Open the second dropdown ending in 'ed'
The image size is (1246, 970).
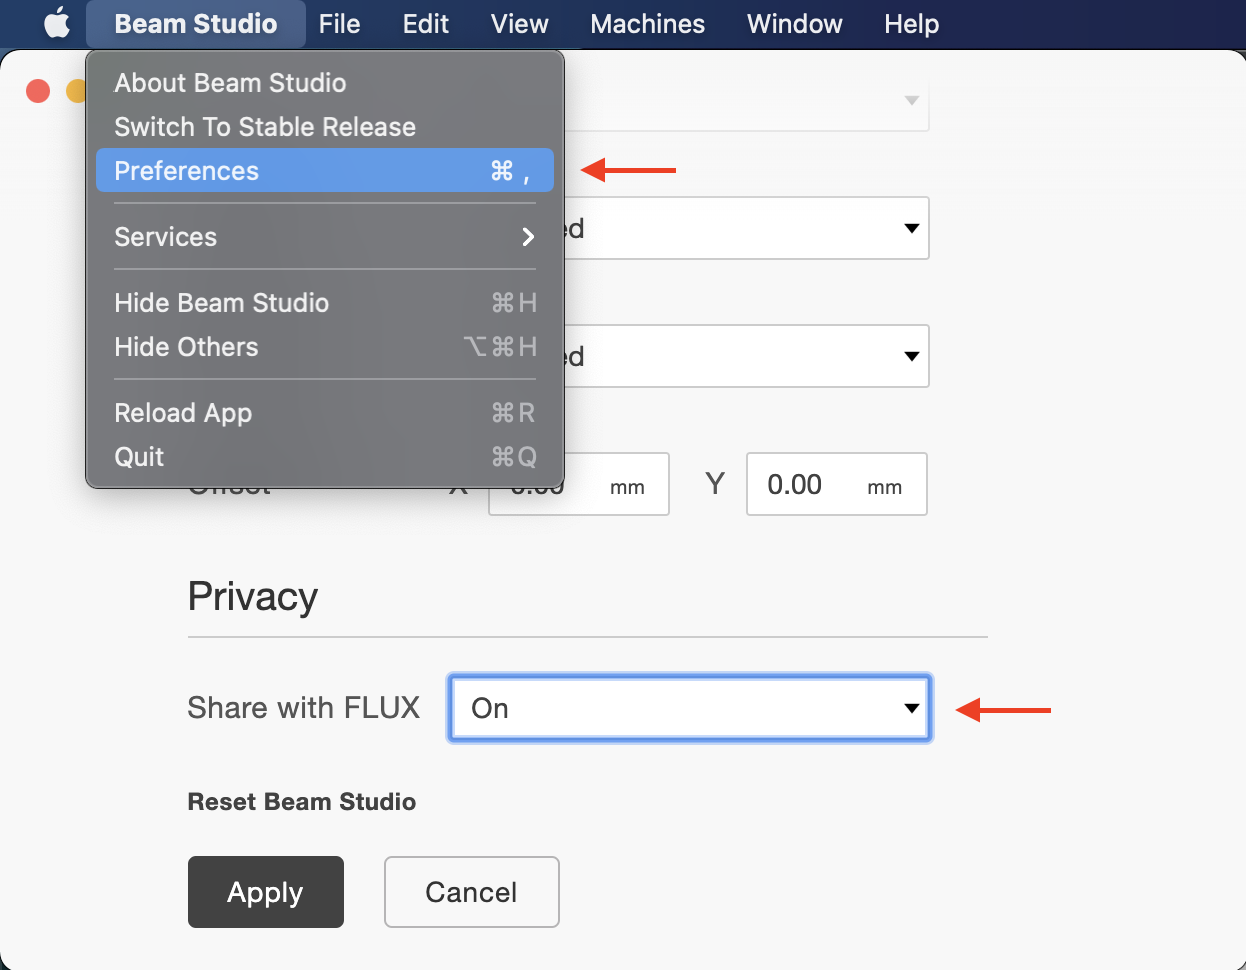click(x=746, y=228)
